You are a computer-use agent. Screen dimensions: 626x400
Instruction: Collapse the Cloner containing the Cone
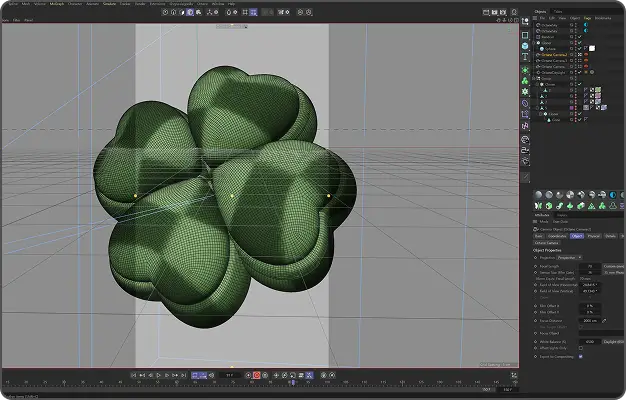[541, 114]
